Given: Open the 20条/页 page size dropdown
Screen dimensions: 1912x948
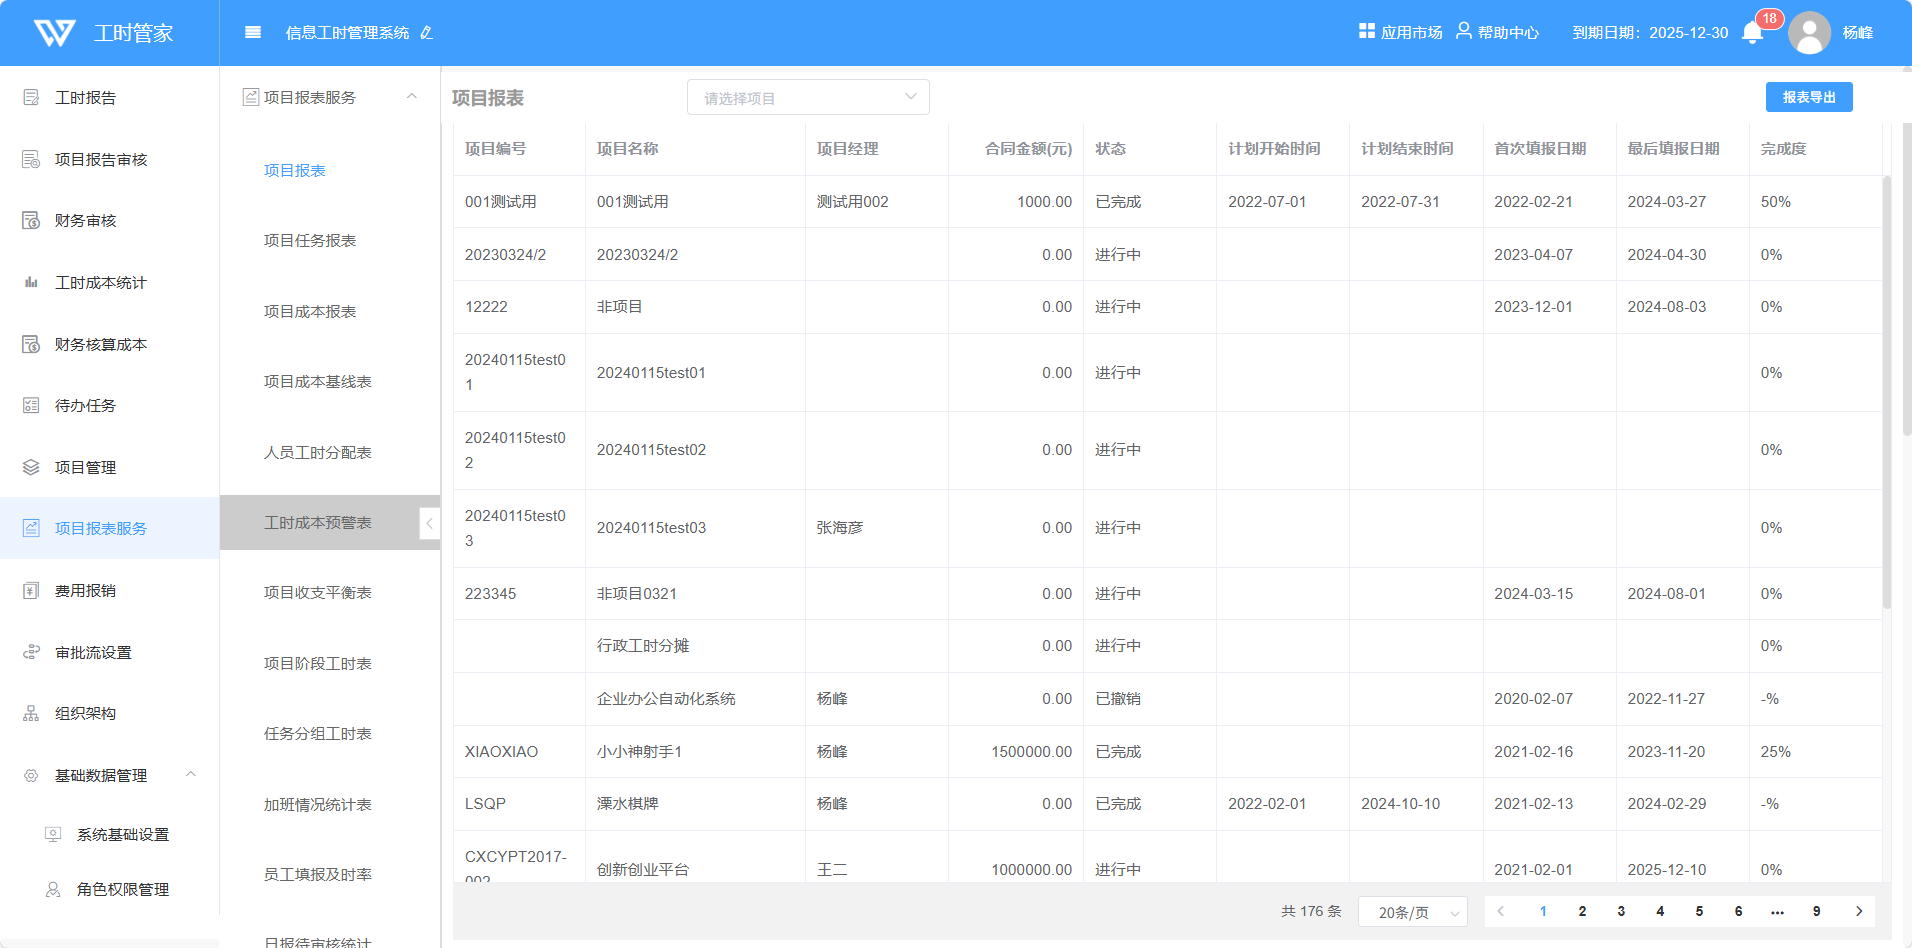Looking at the screenshot, I should coord(1412,912).
